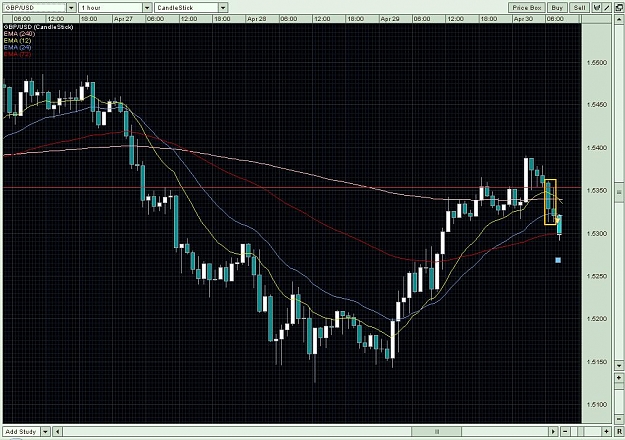Click the horizontal zoom out minus button
Screen dimensions: 625x440
click(x=565, y=432)
